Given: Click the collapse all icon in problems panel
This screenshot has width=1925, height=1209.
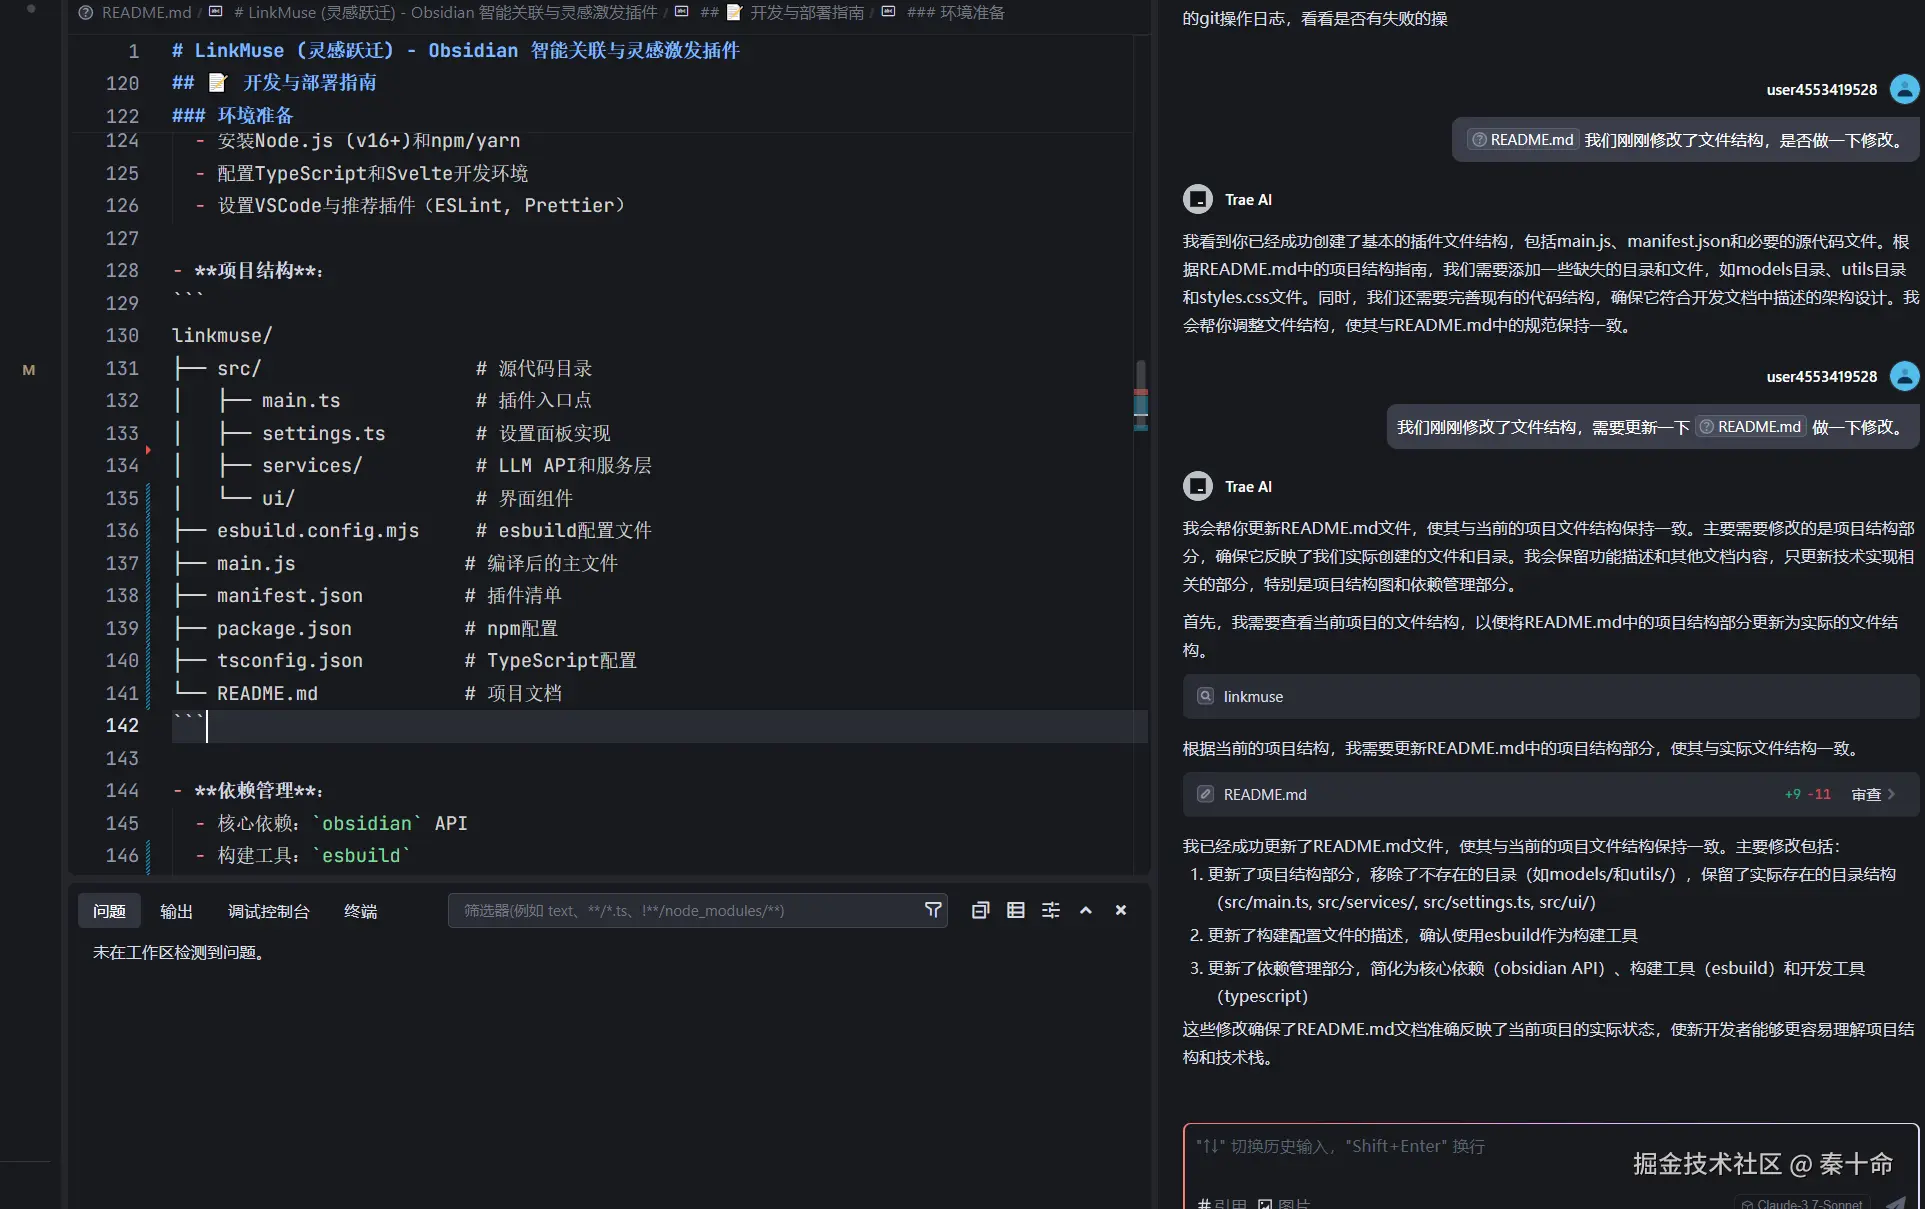Looking at the screenshot, I should pyautogui.click(x=980, y=910).
